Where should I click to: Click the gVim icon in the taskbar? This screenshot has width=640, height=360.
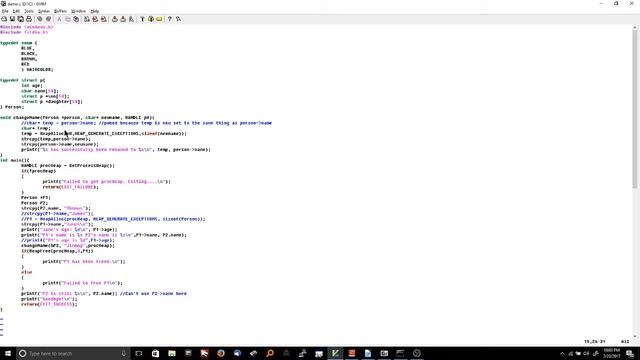click(x=335, y=353)
